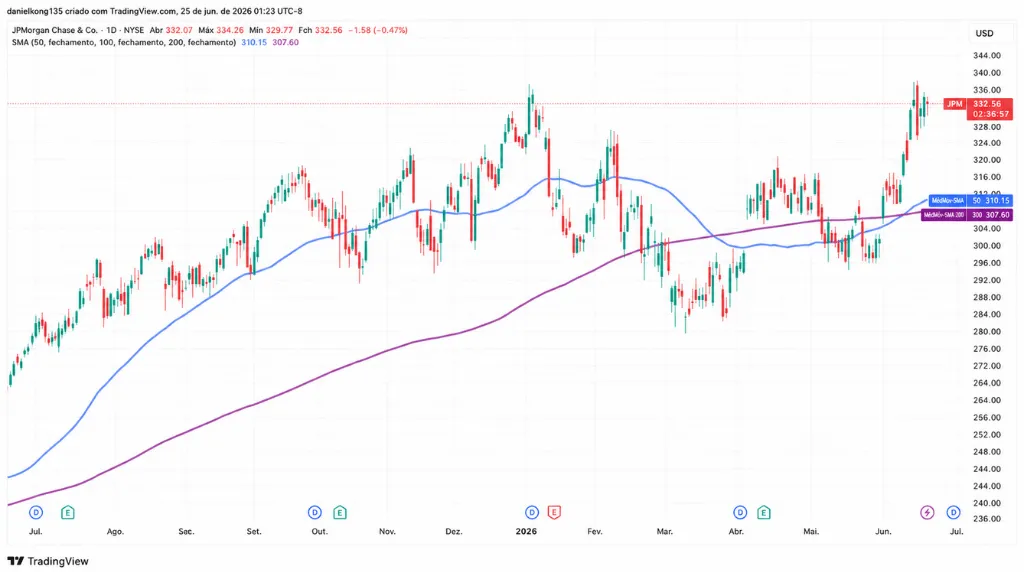Click the JPMorgan Chase & Co. title
Screen dimensions: 1024x572
pos(54,30)
